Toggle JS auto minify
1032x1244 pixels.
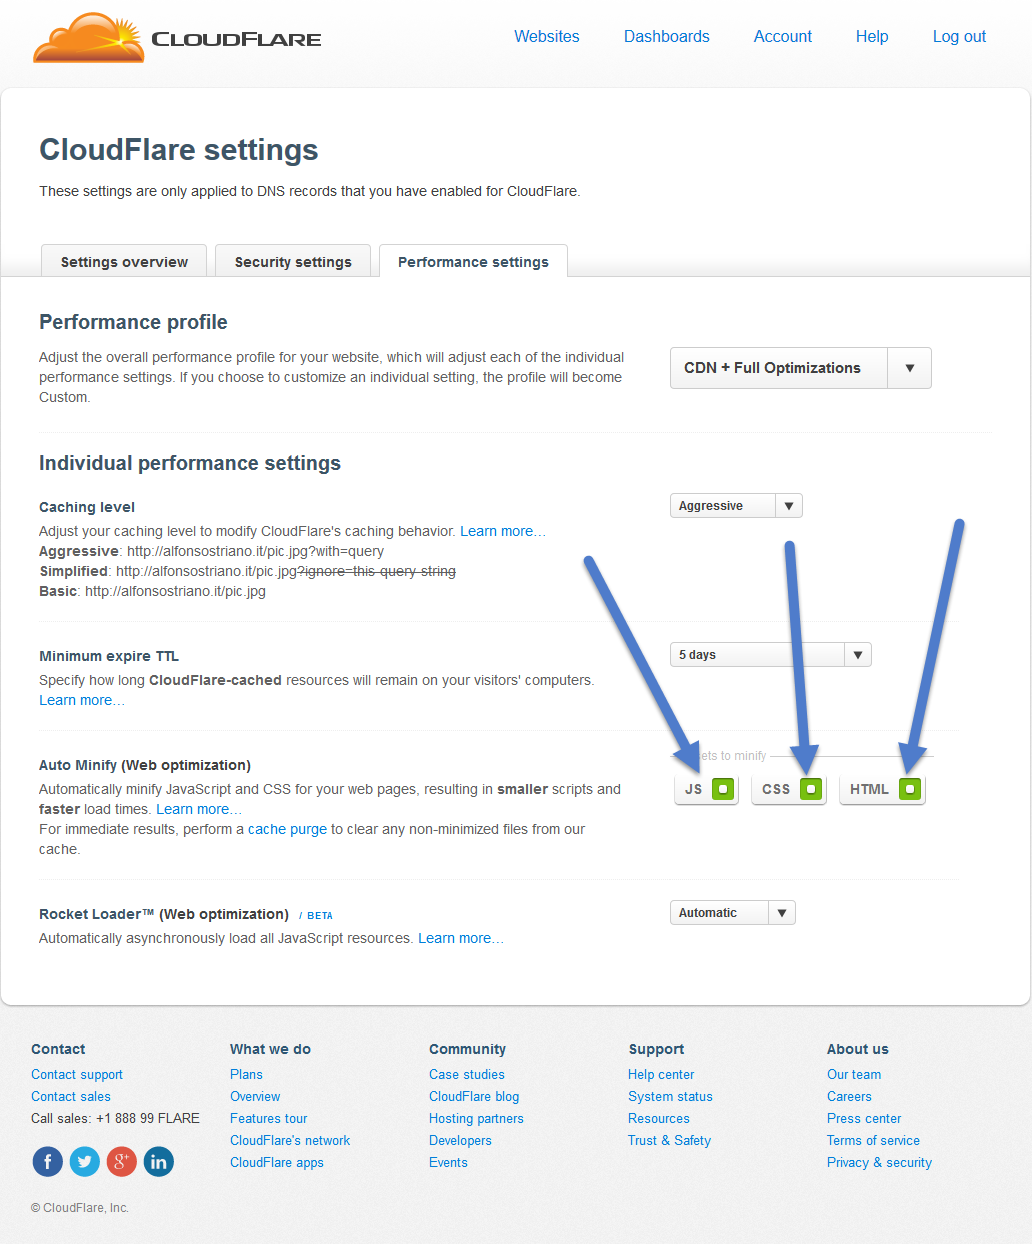tap(706, 789)
